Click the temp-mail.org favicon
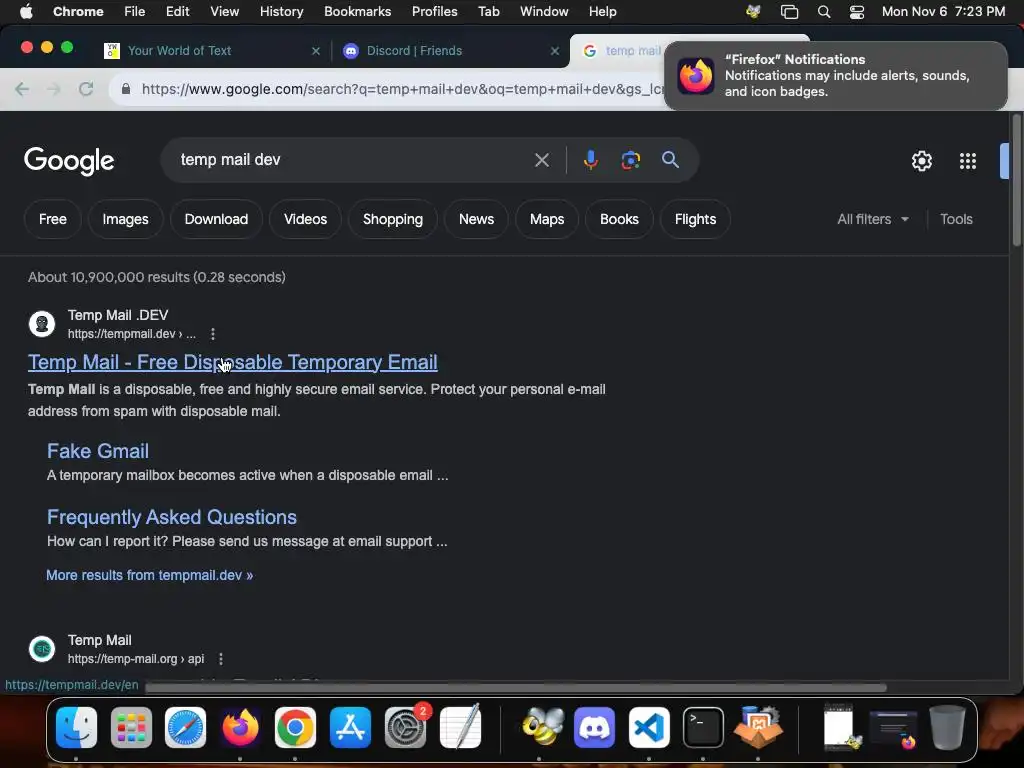The width and height of the screenshot is (1024, 768). tap(42, 648)
